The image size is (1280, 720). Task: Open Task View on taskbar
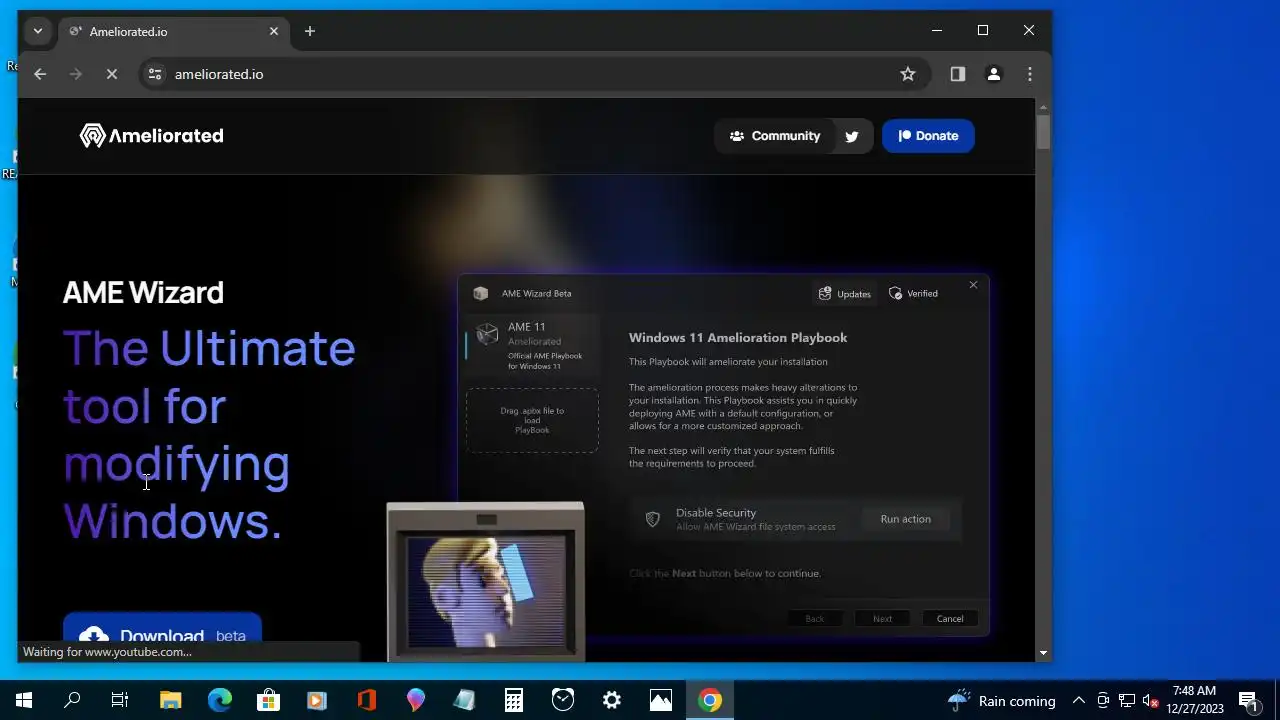click(120, 700)
